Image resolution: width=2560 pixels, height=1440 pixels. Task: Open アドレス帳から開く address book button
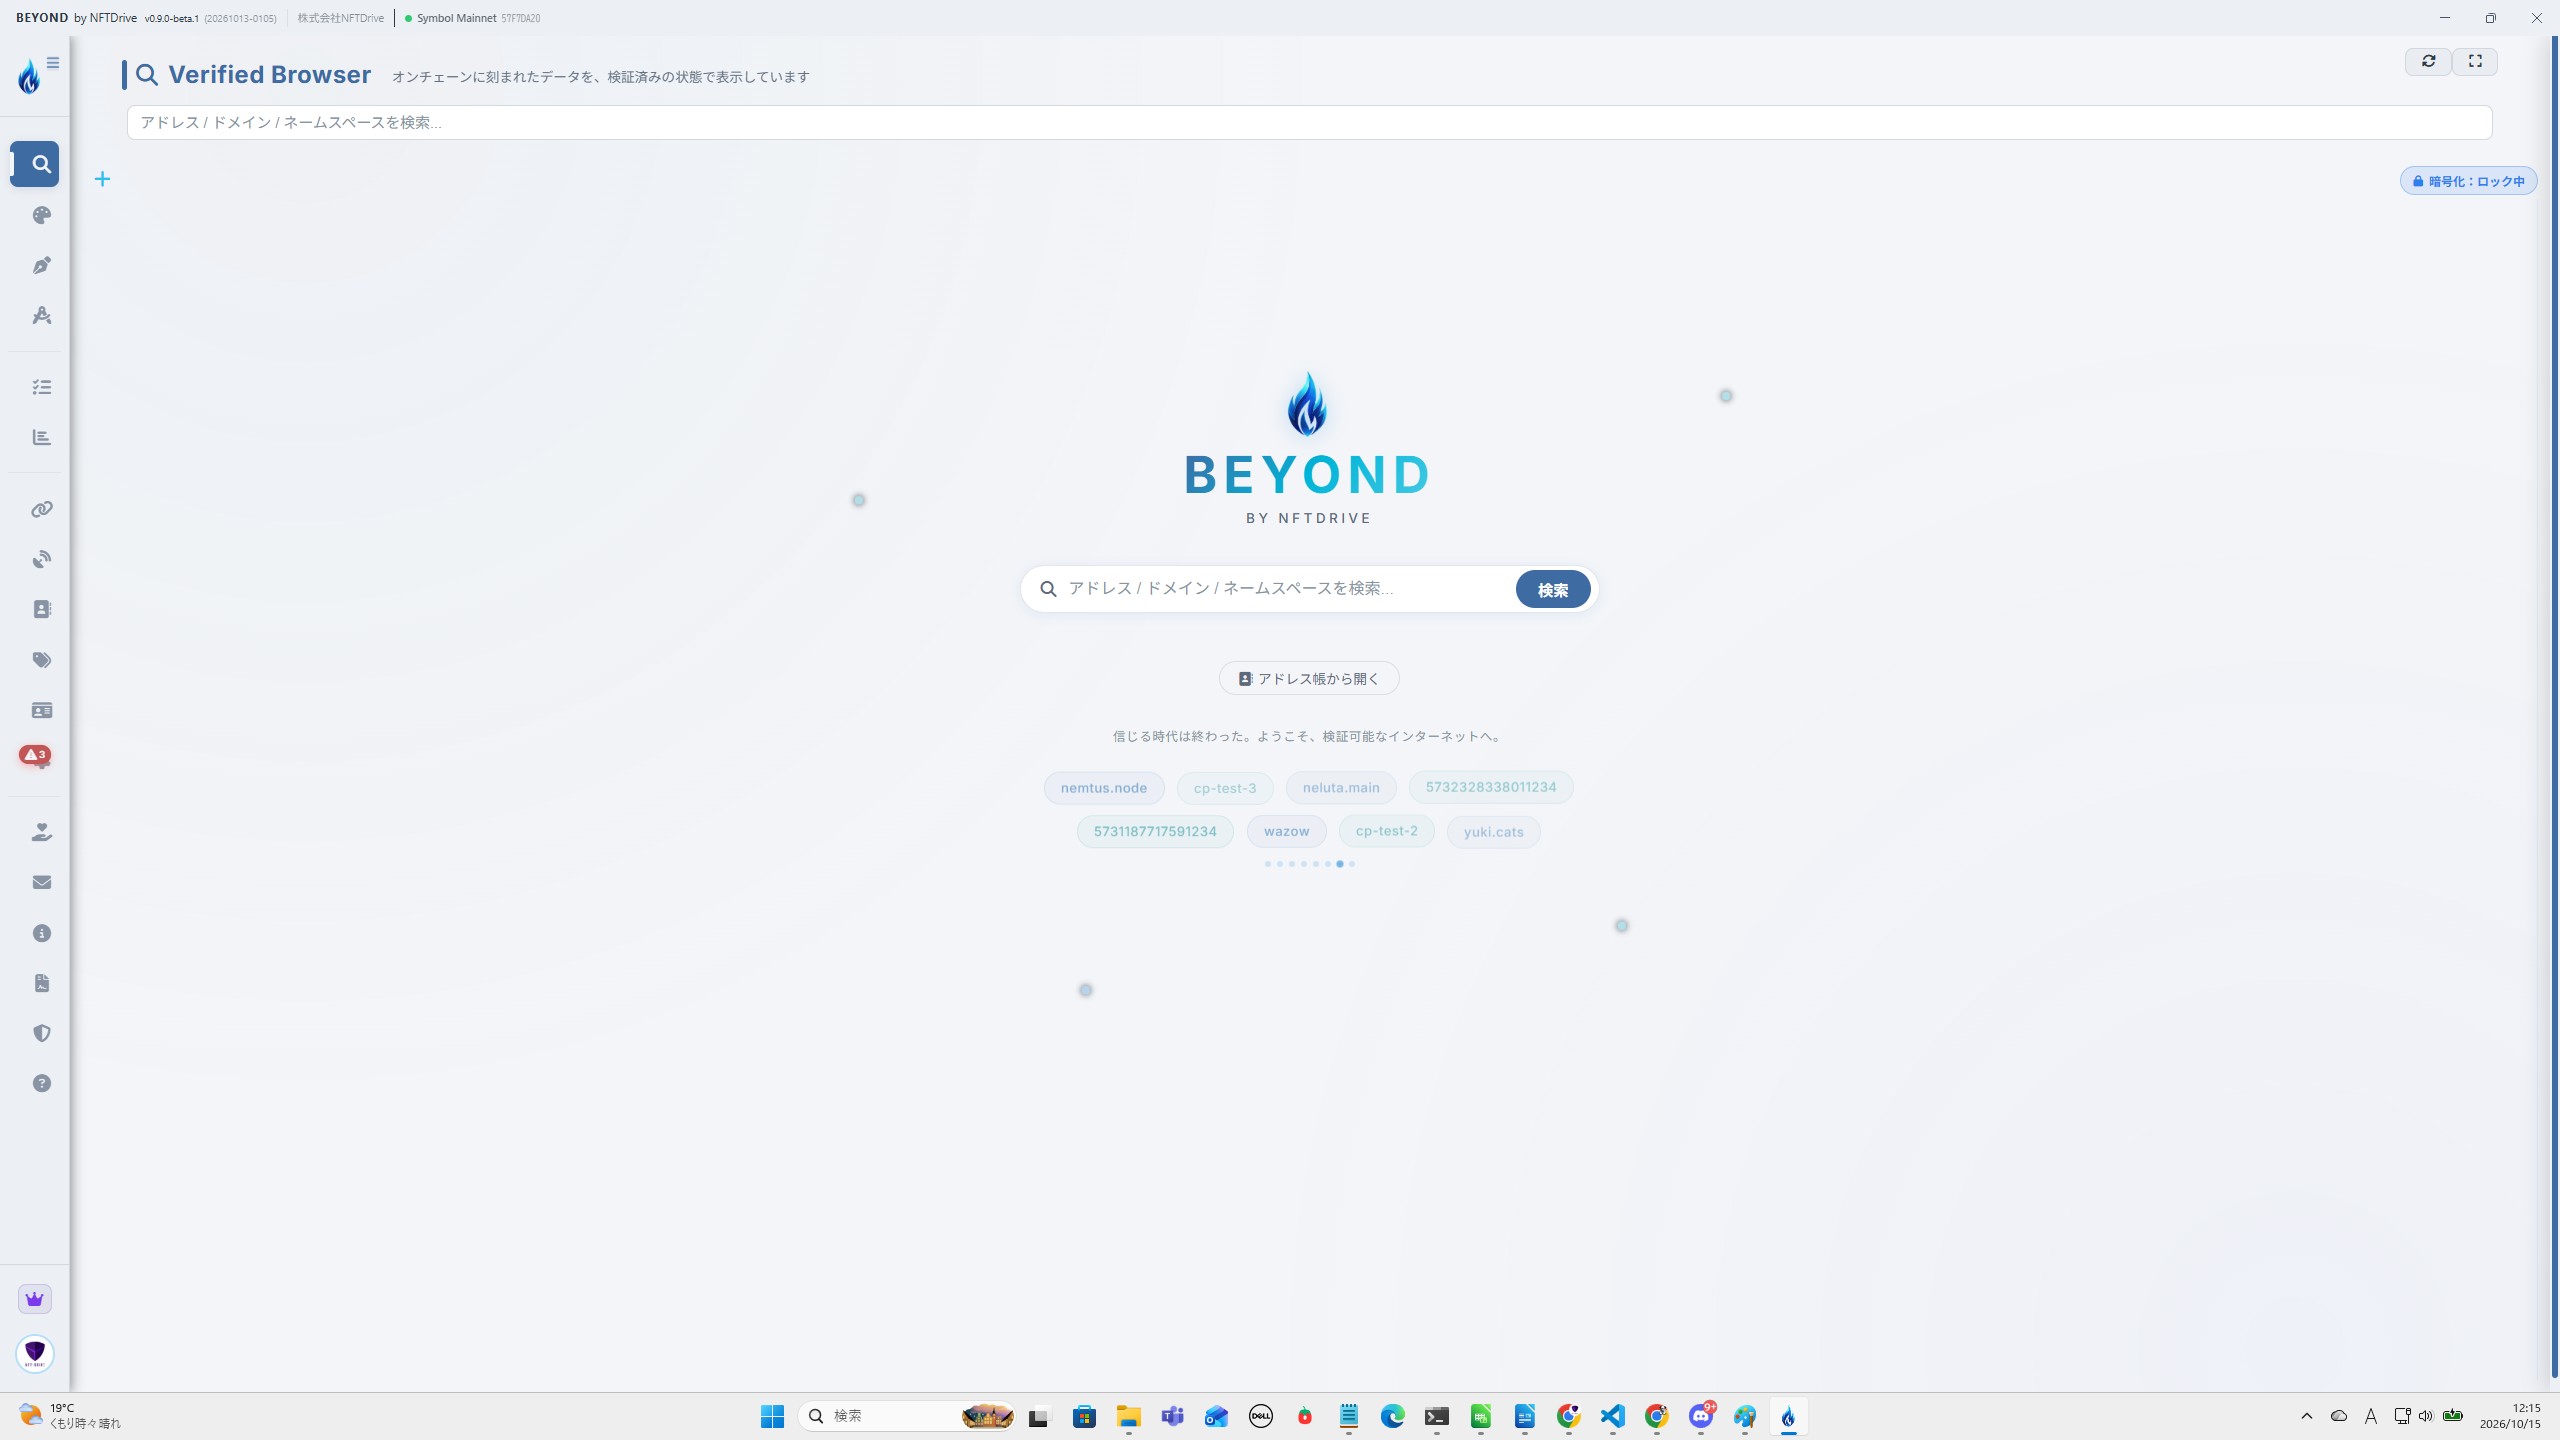tap(1309, 679)
